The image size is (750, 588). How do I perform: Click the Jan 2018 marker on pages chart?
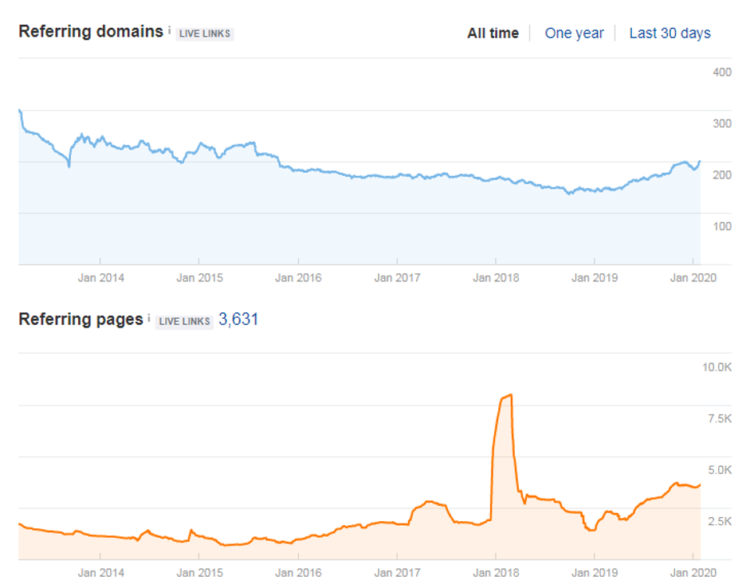click(x=496, y=572)
